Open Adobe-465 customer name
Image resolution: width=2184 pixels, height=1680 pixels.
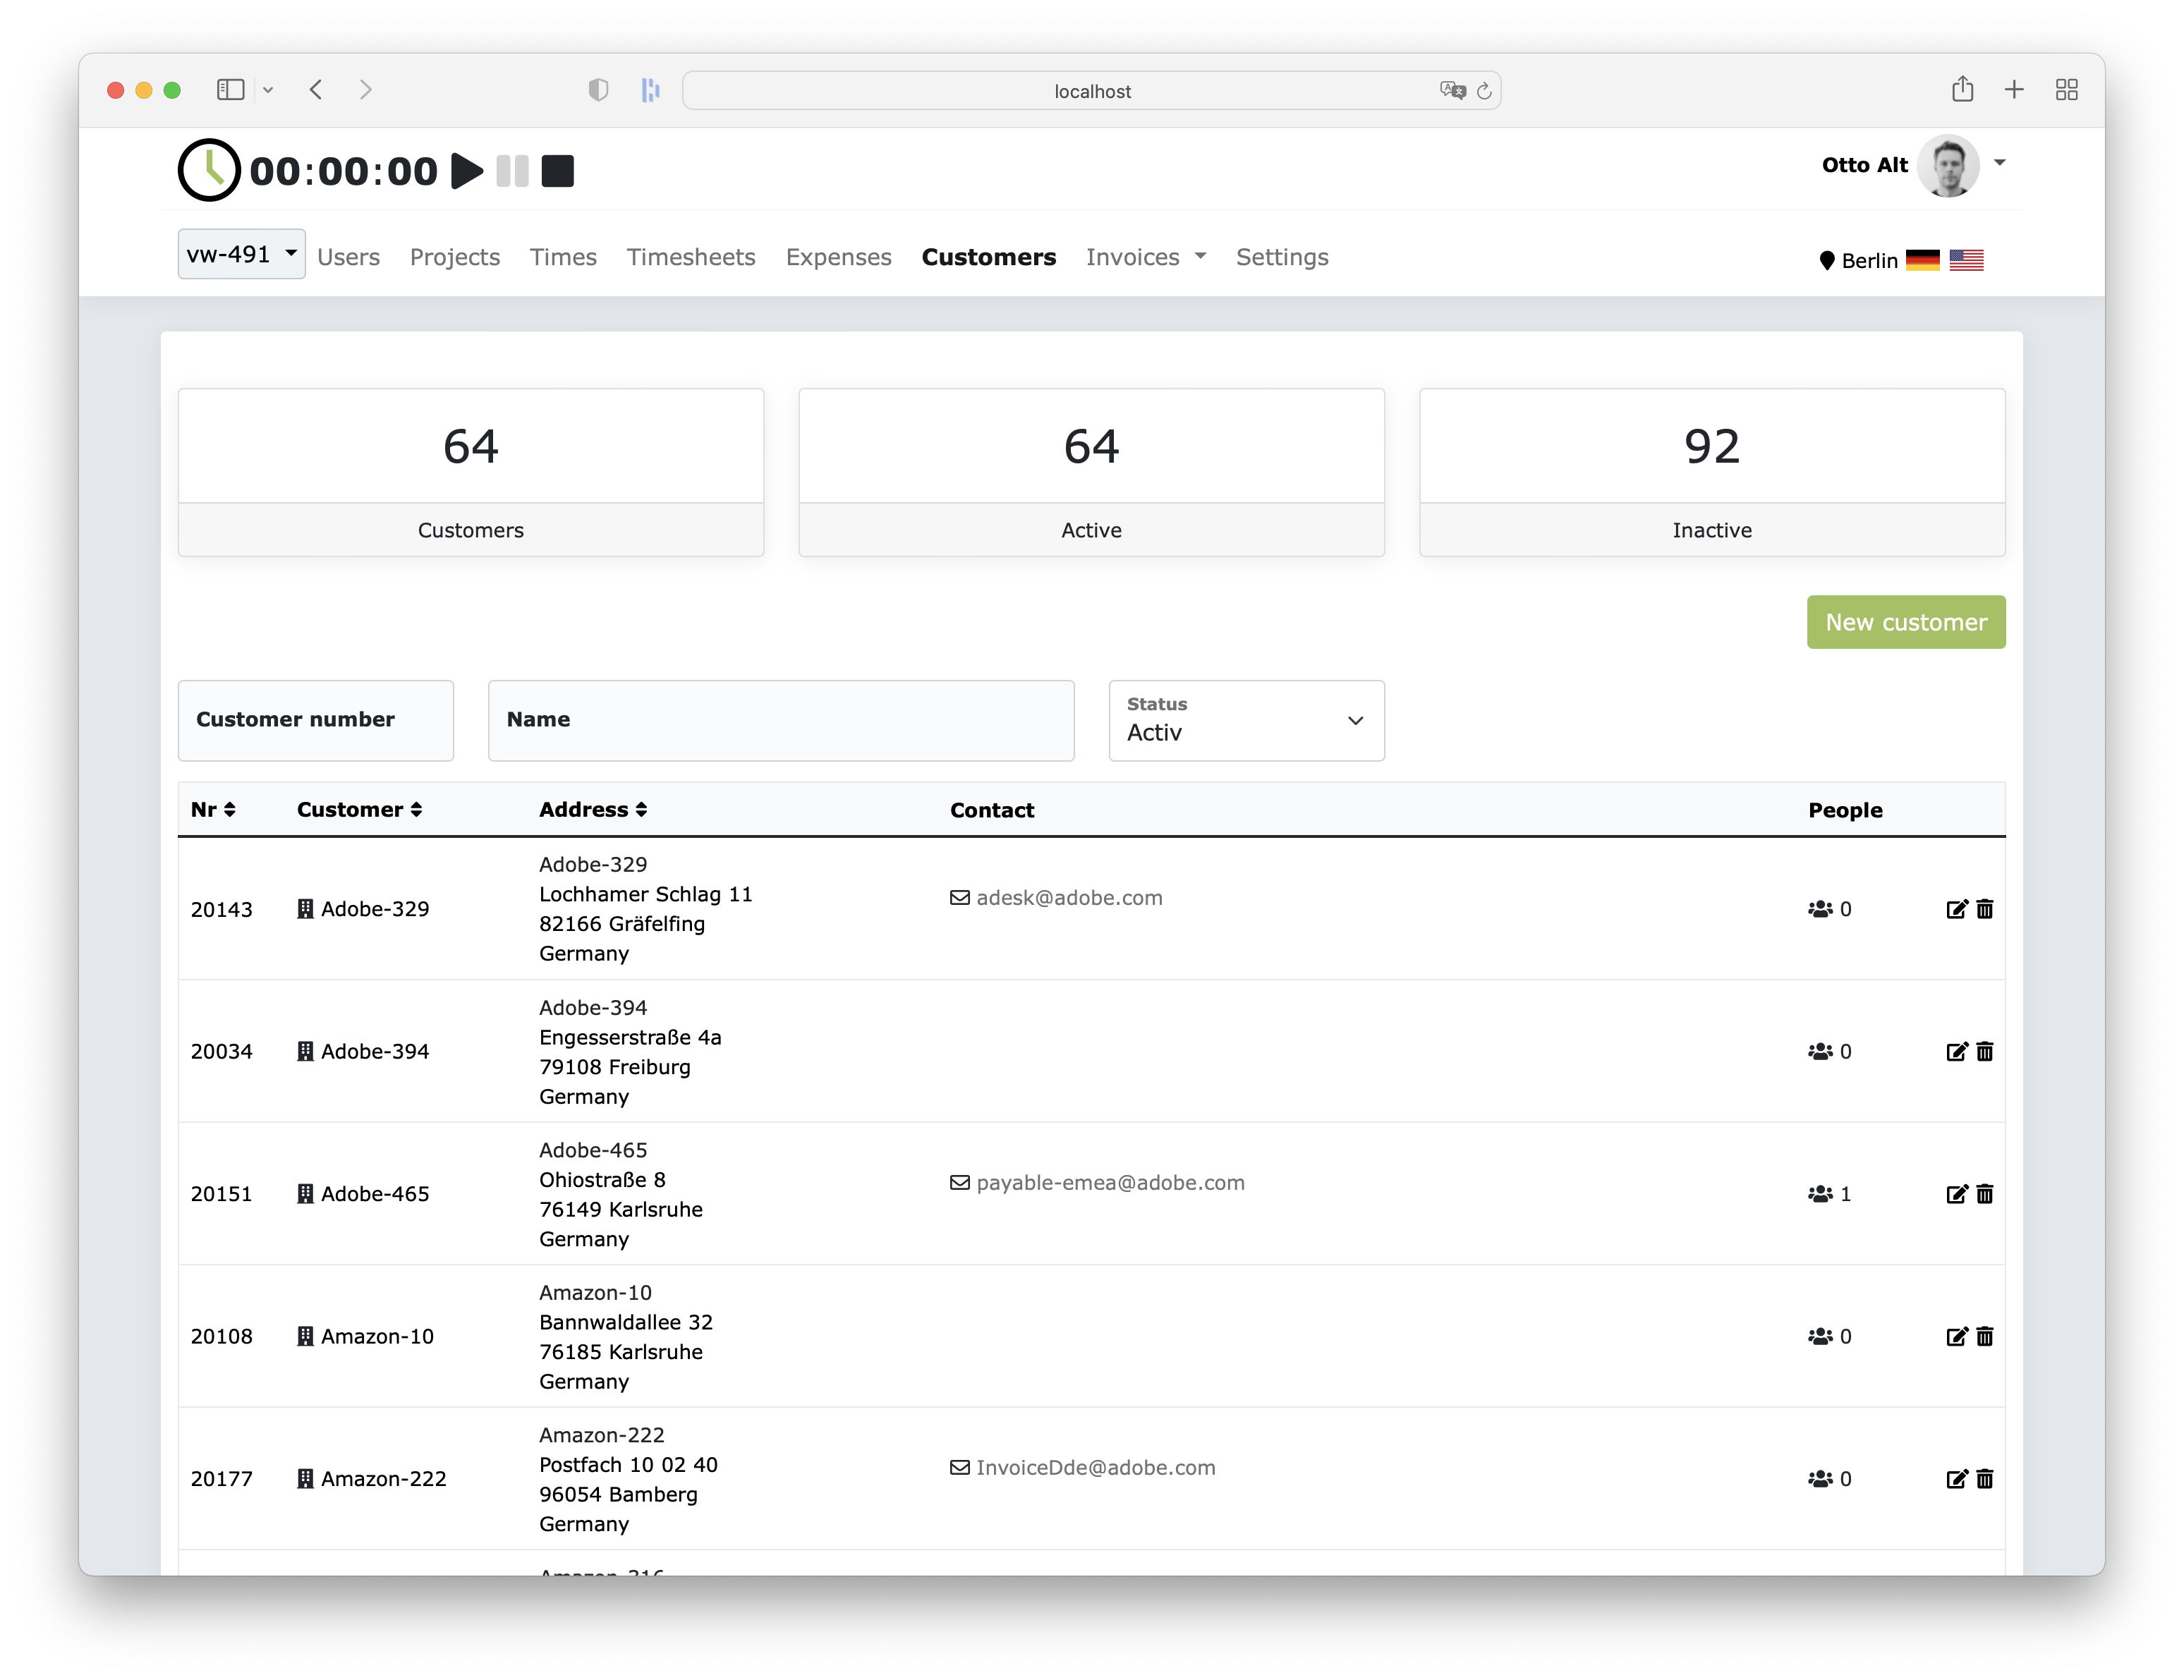click(x=375, y=1194)
